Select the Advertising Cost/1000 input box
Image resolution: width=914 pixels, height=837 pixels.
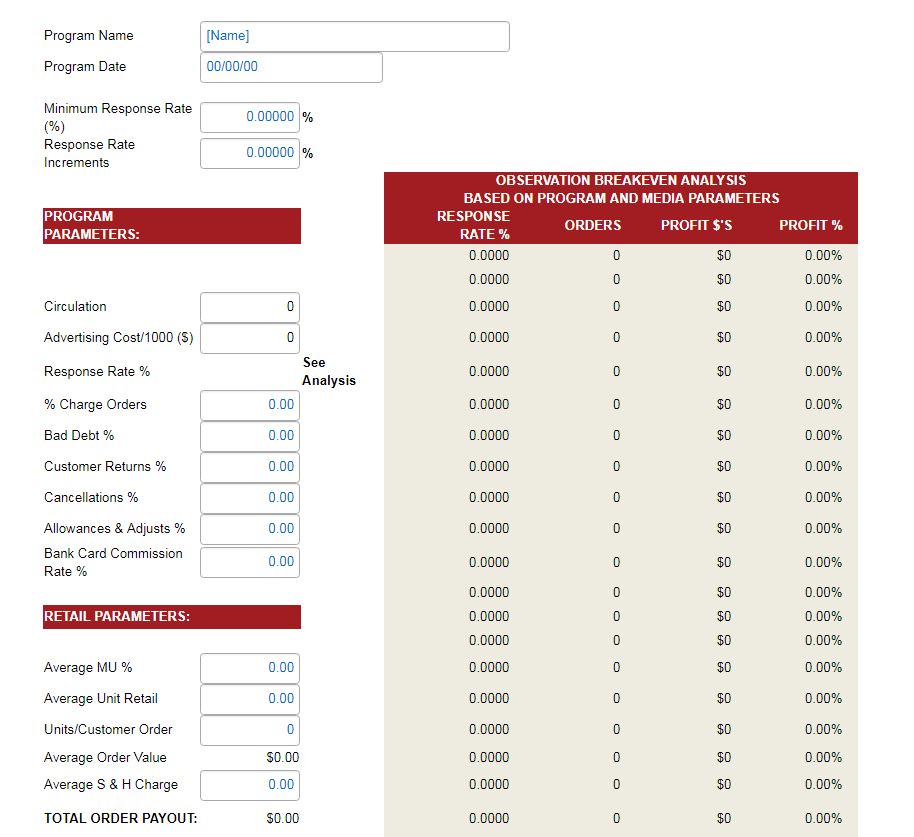pyautogui.click(x=249, y=338)
